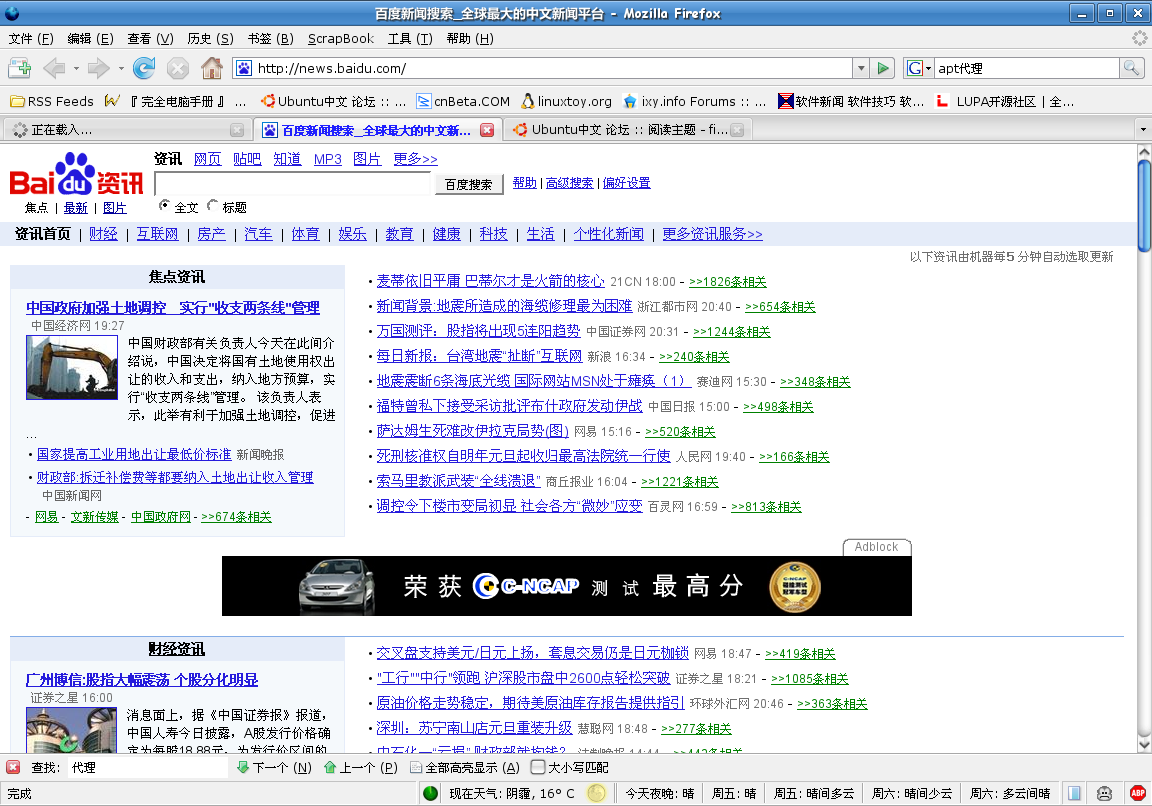Close the Baidu news tab

[487, 130]
